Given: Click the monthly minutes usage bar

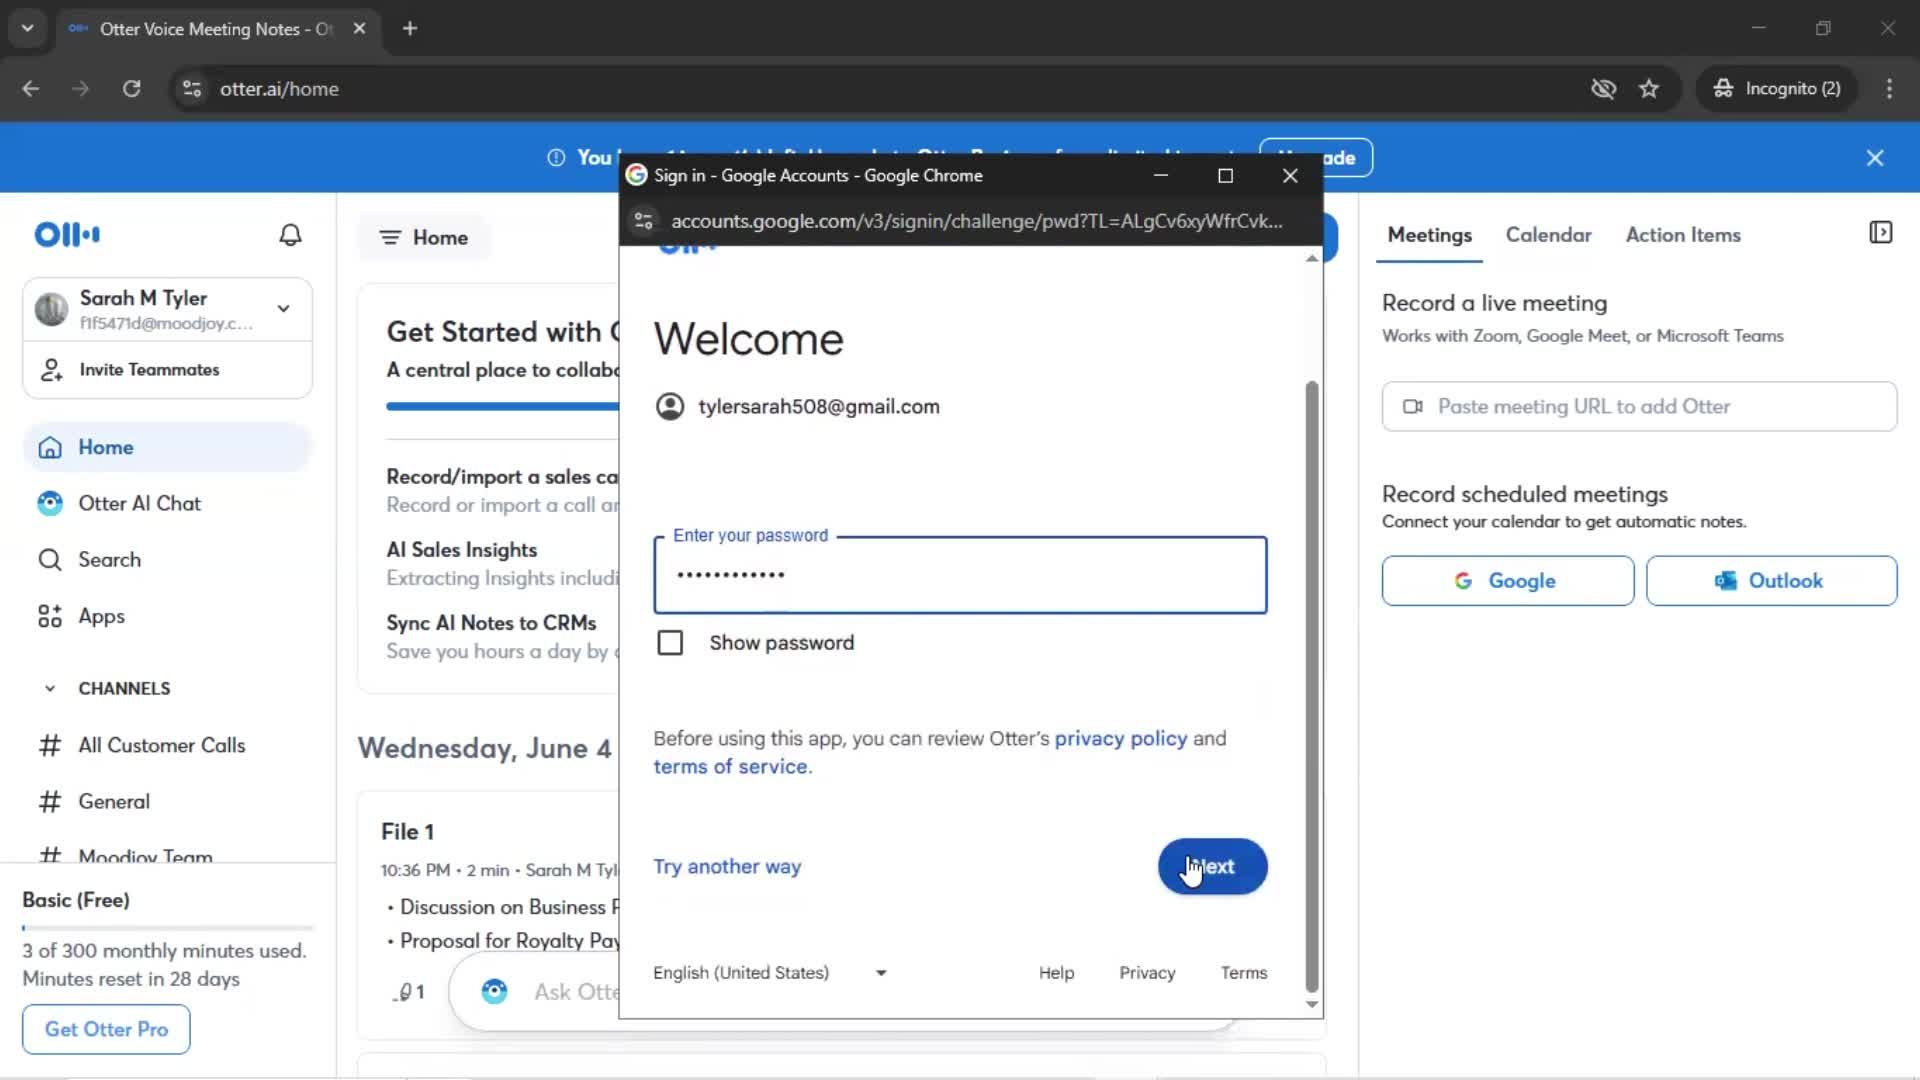Looking at the screenshot, I should [167, 928].
